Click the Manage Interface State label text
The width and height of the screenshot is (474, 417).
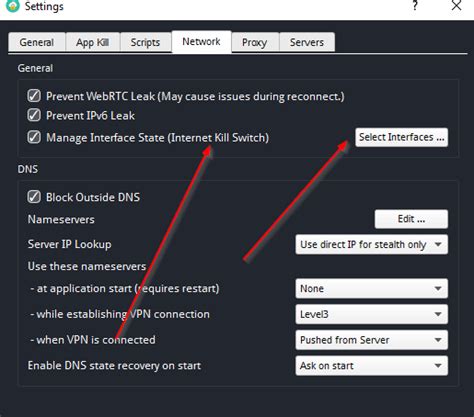157,138
